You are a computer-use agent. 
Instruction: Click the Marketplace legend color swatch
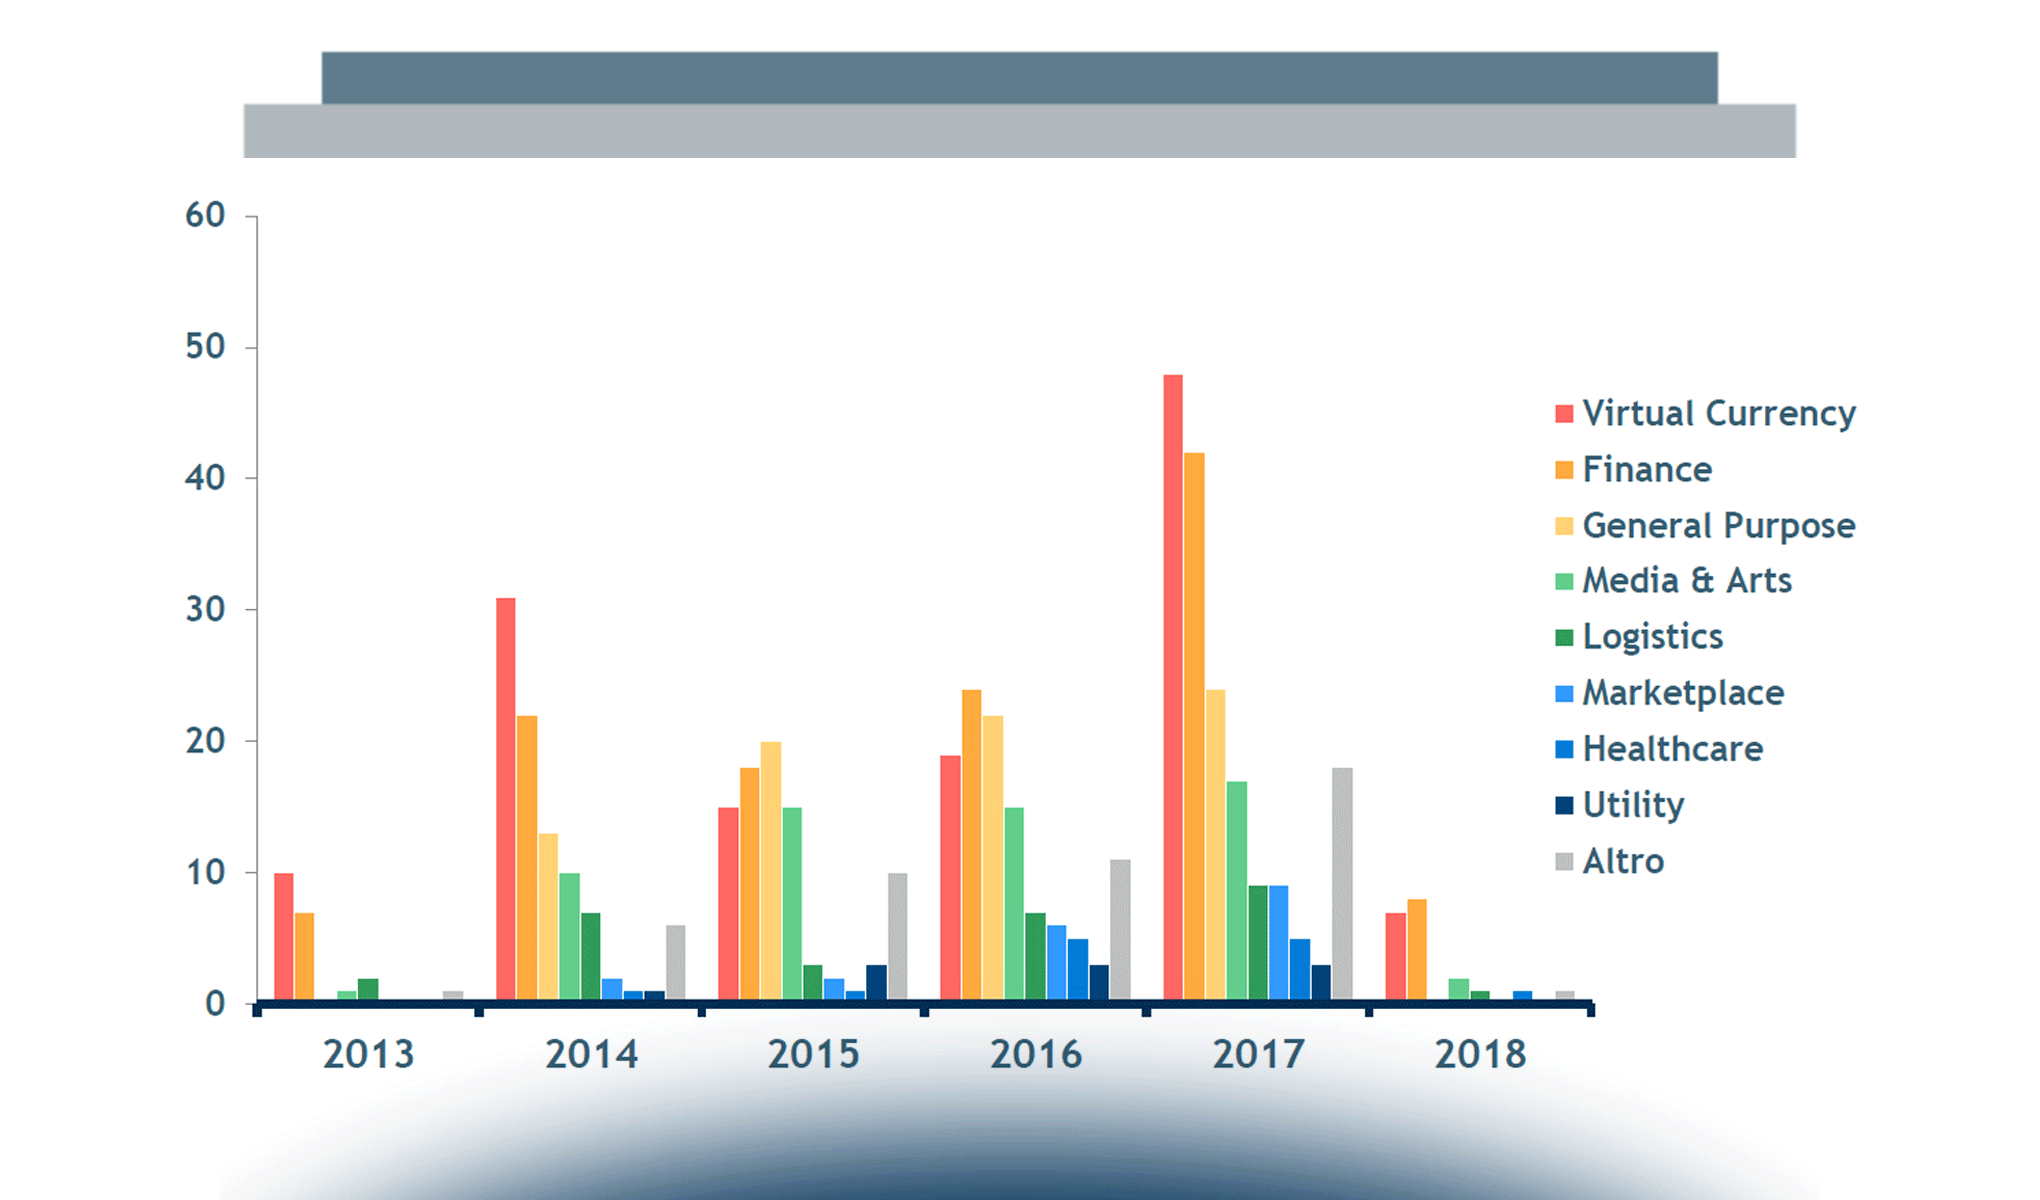1564,693
